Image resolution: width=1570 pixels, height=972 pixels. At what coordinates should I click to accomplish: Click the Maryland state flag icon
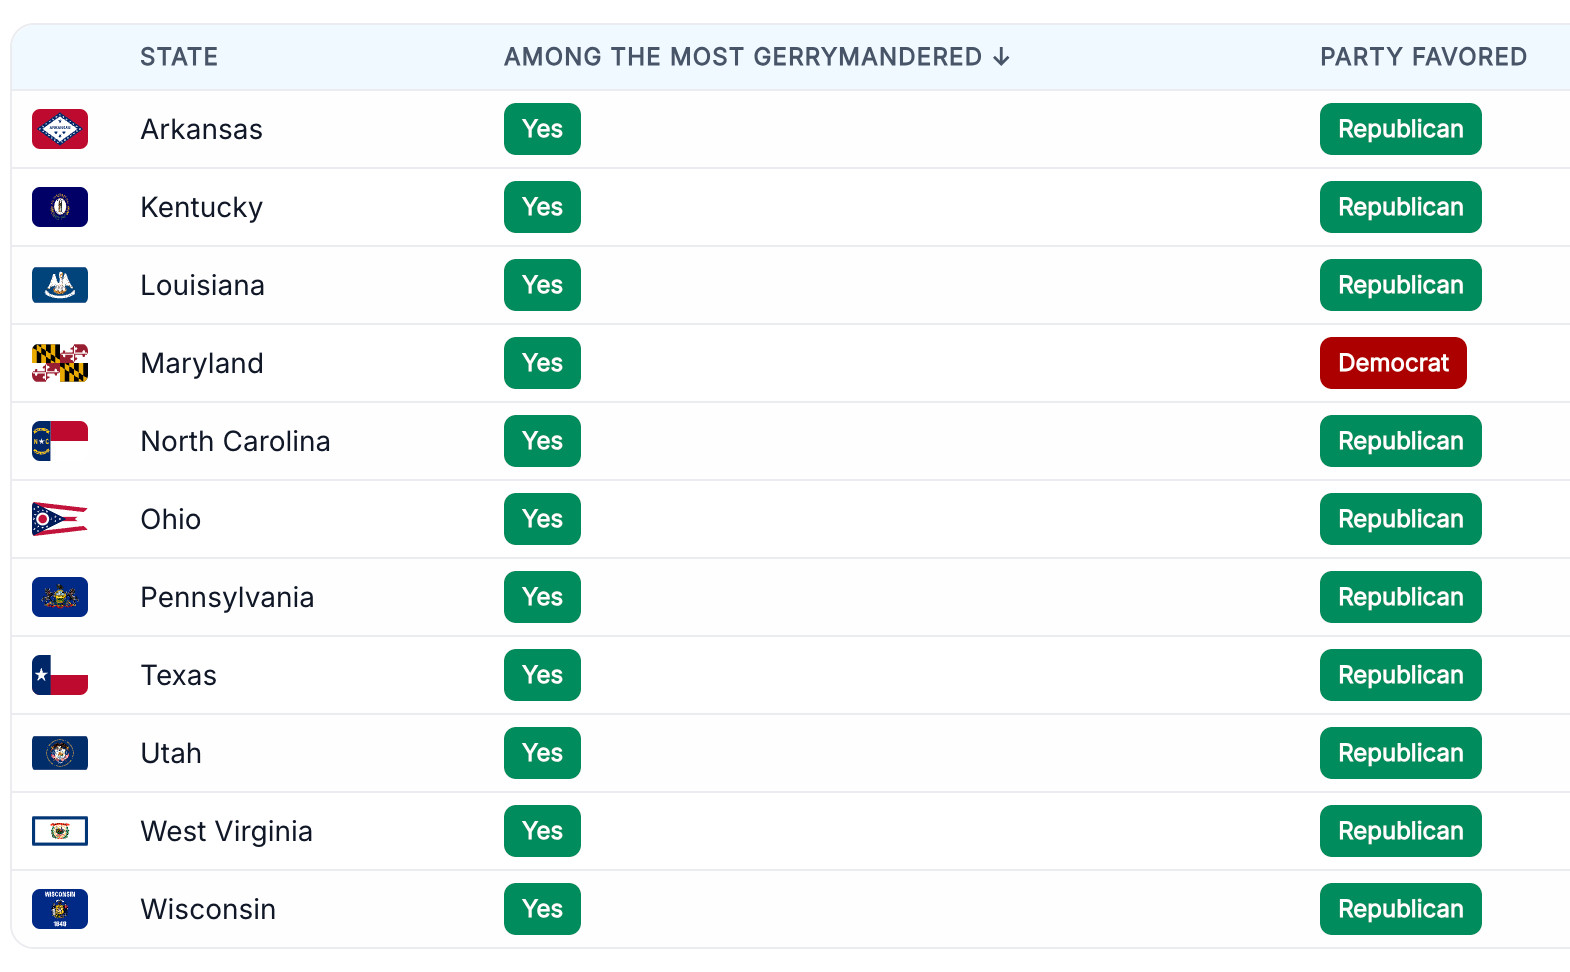[60, 363]
